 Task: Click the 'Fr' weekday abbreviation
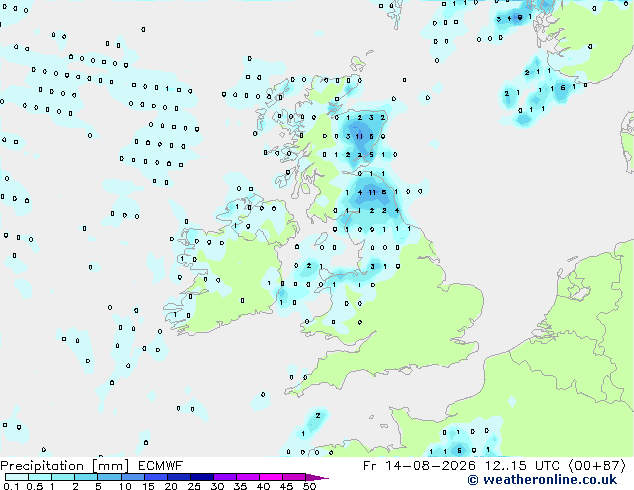coord(370,466)
